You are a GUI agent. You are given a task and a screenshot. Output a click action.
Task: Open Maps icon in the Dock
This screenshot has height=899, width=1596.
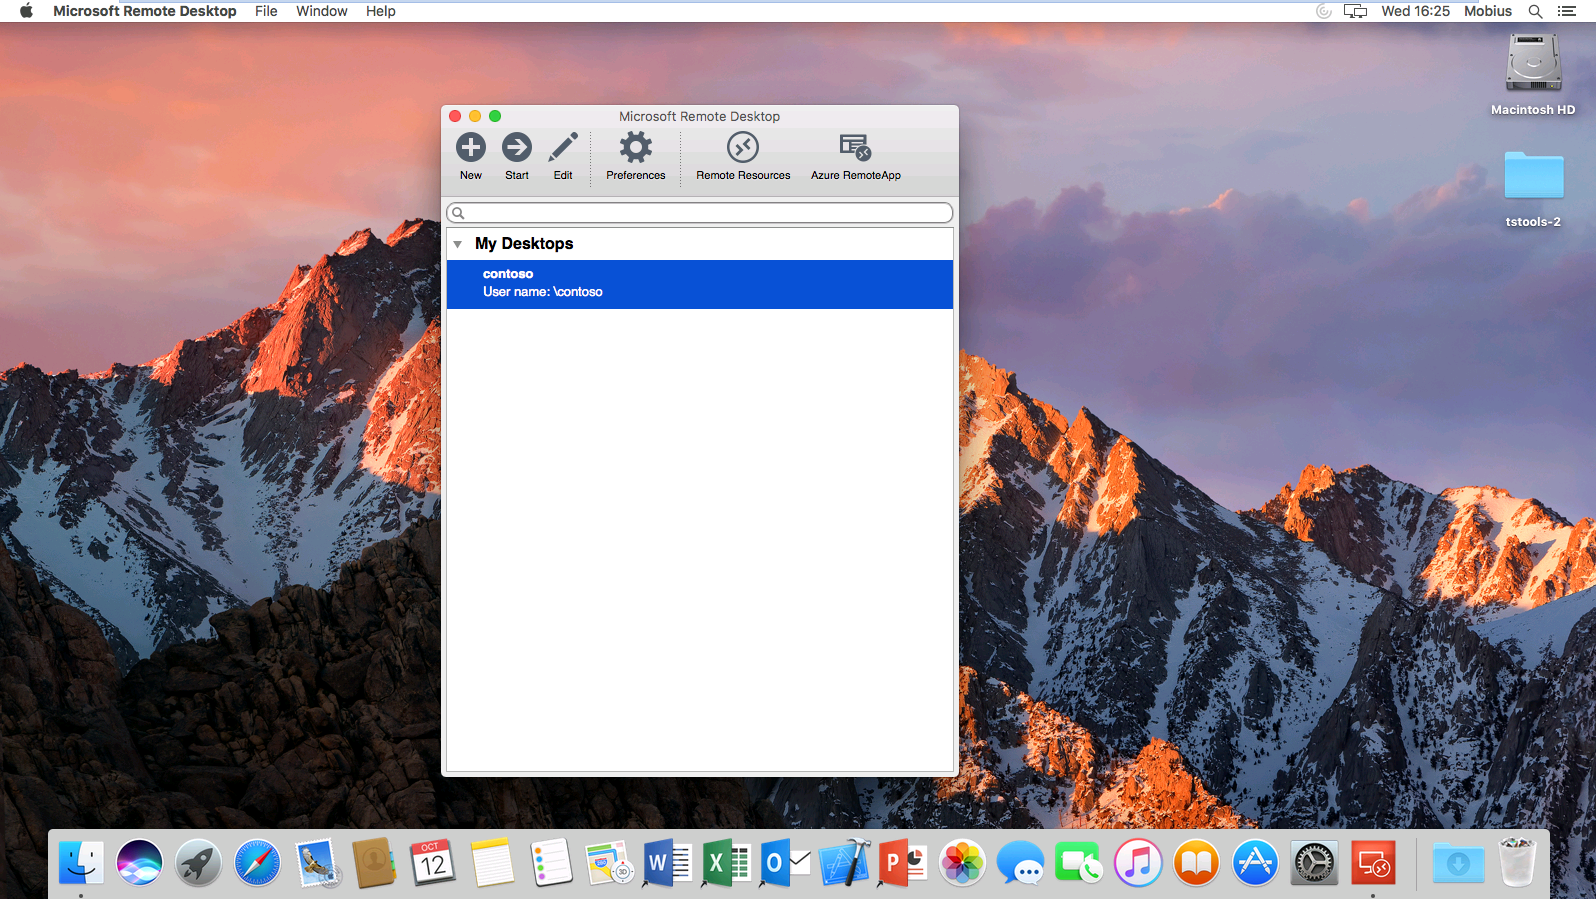click(x=609, y=862)
